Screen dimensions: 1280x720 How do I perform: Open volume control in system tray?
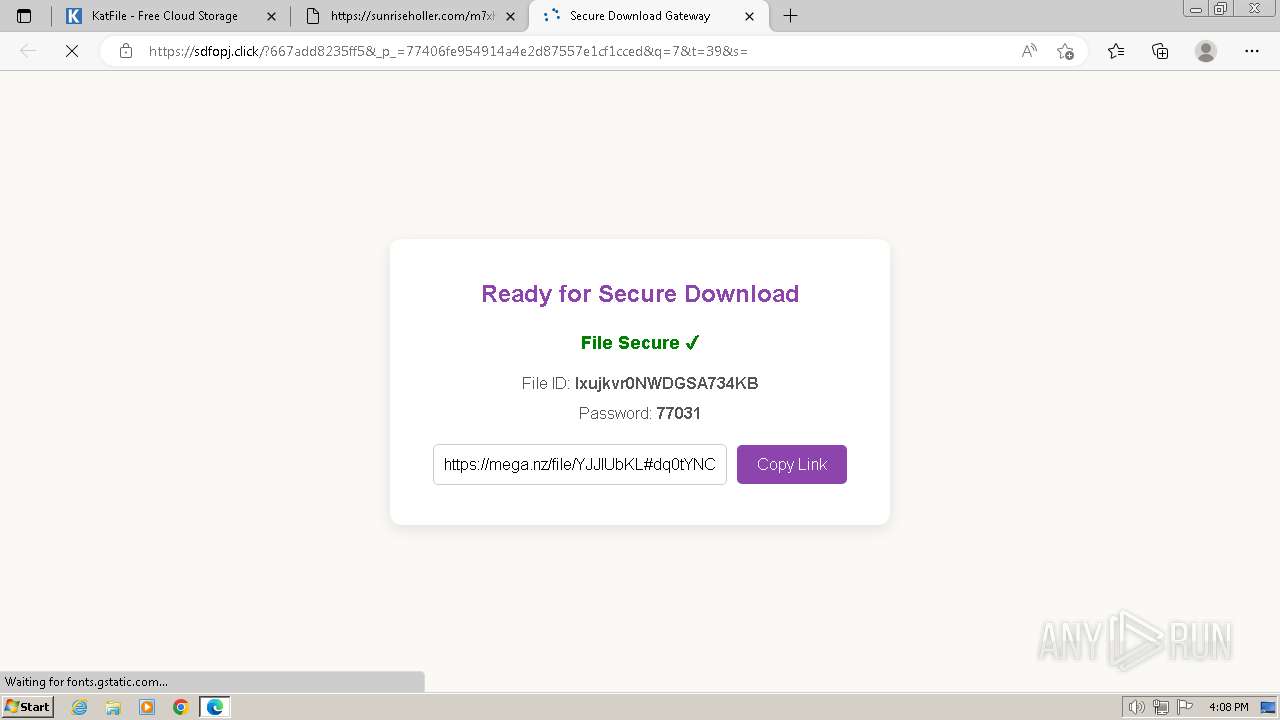click(x=1137, y=707)
